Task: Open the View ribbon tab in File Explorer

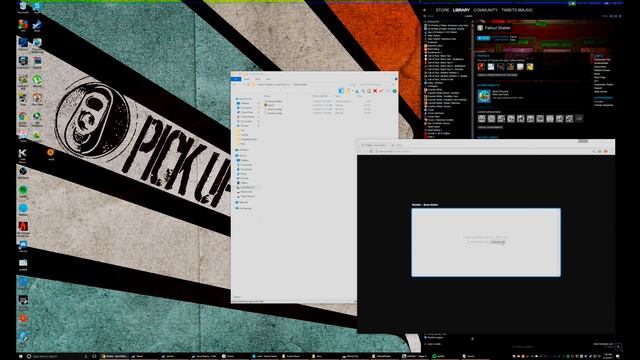Action: point(268,79)
